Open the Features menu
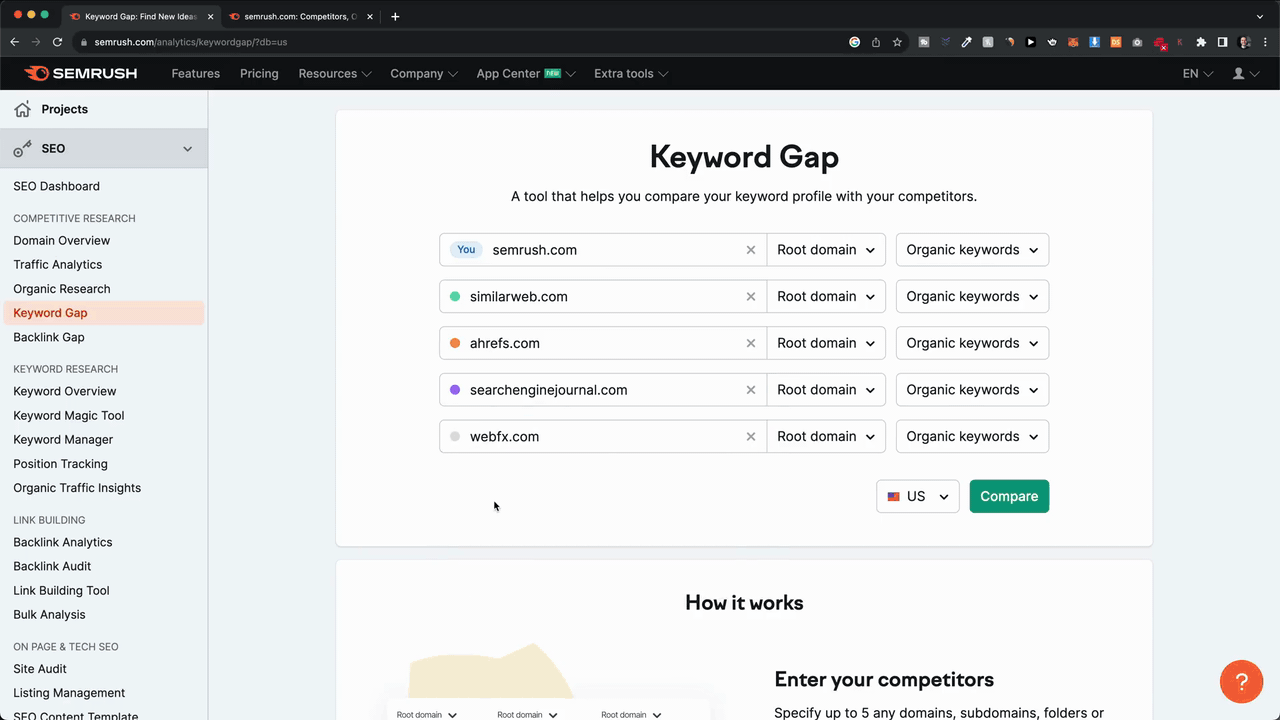Image resolution: width=1280 pixels, height=720 pixels. (x=195, y=74)
